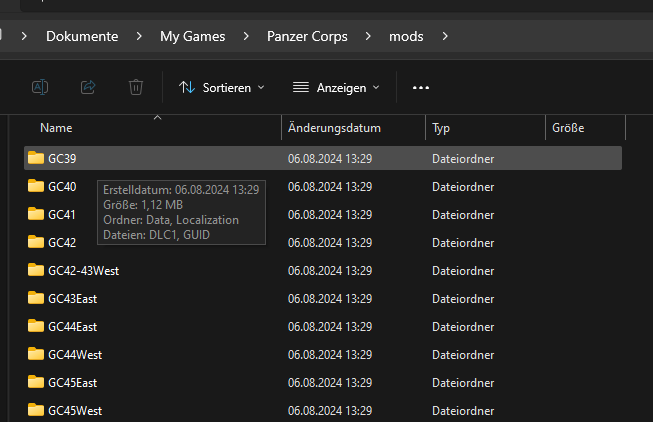Click Dateiordner type in GC45East row
The image size is (653, 422).
(x=463, y=382)
